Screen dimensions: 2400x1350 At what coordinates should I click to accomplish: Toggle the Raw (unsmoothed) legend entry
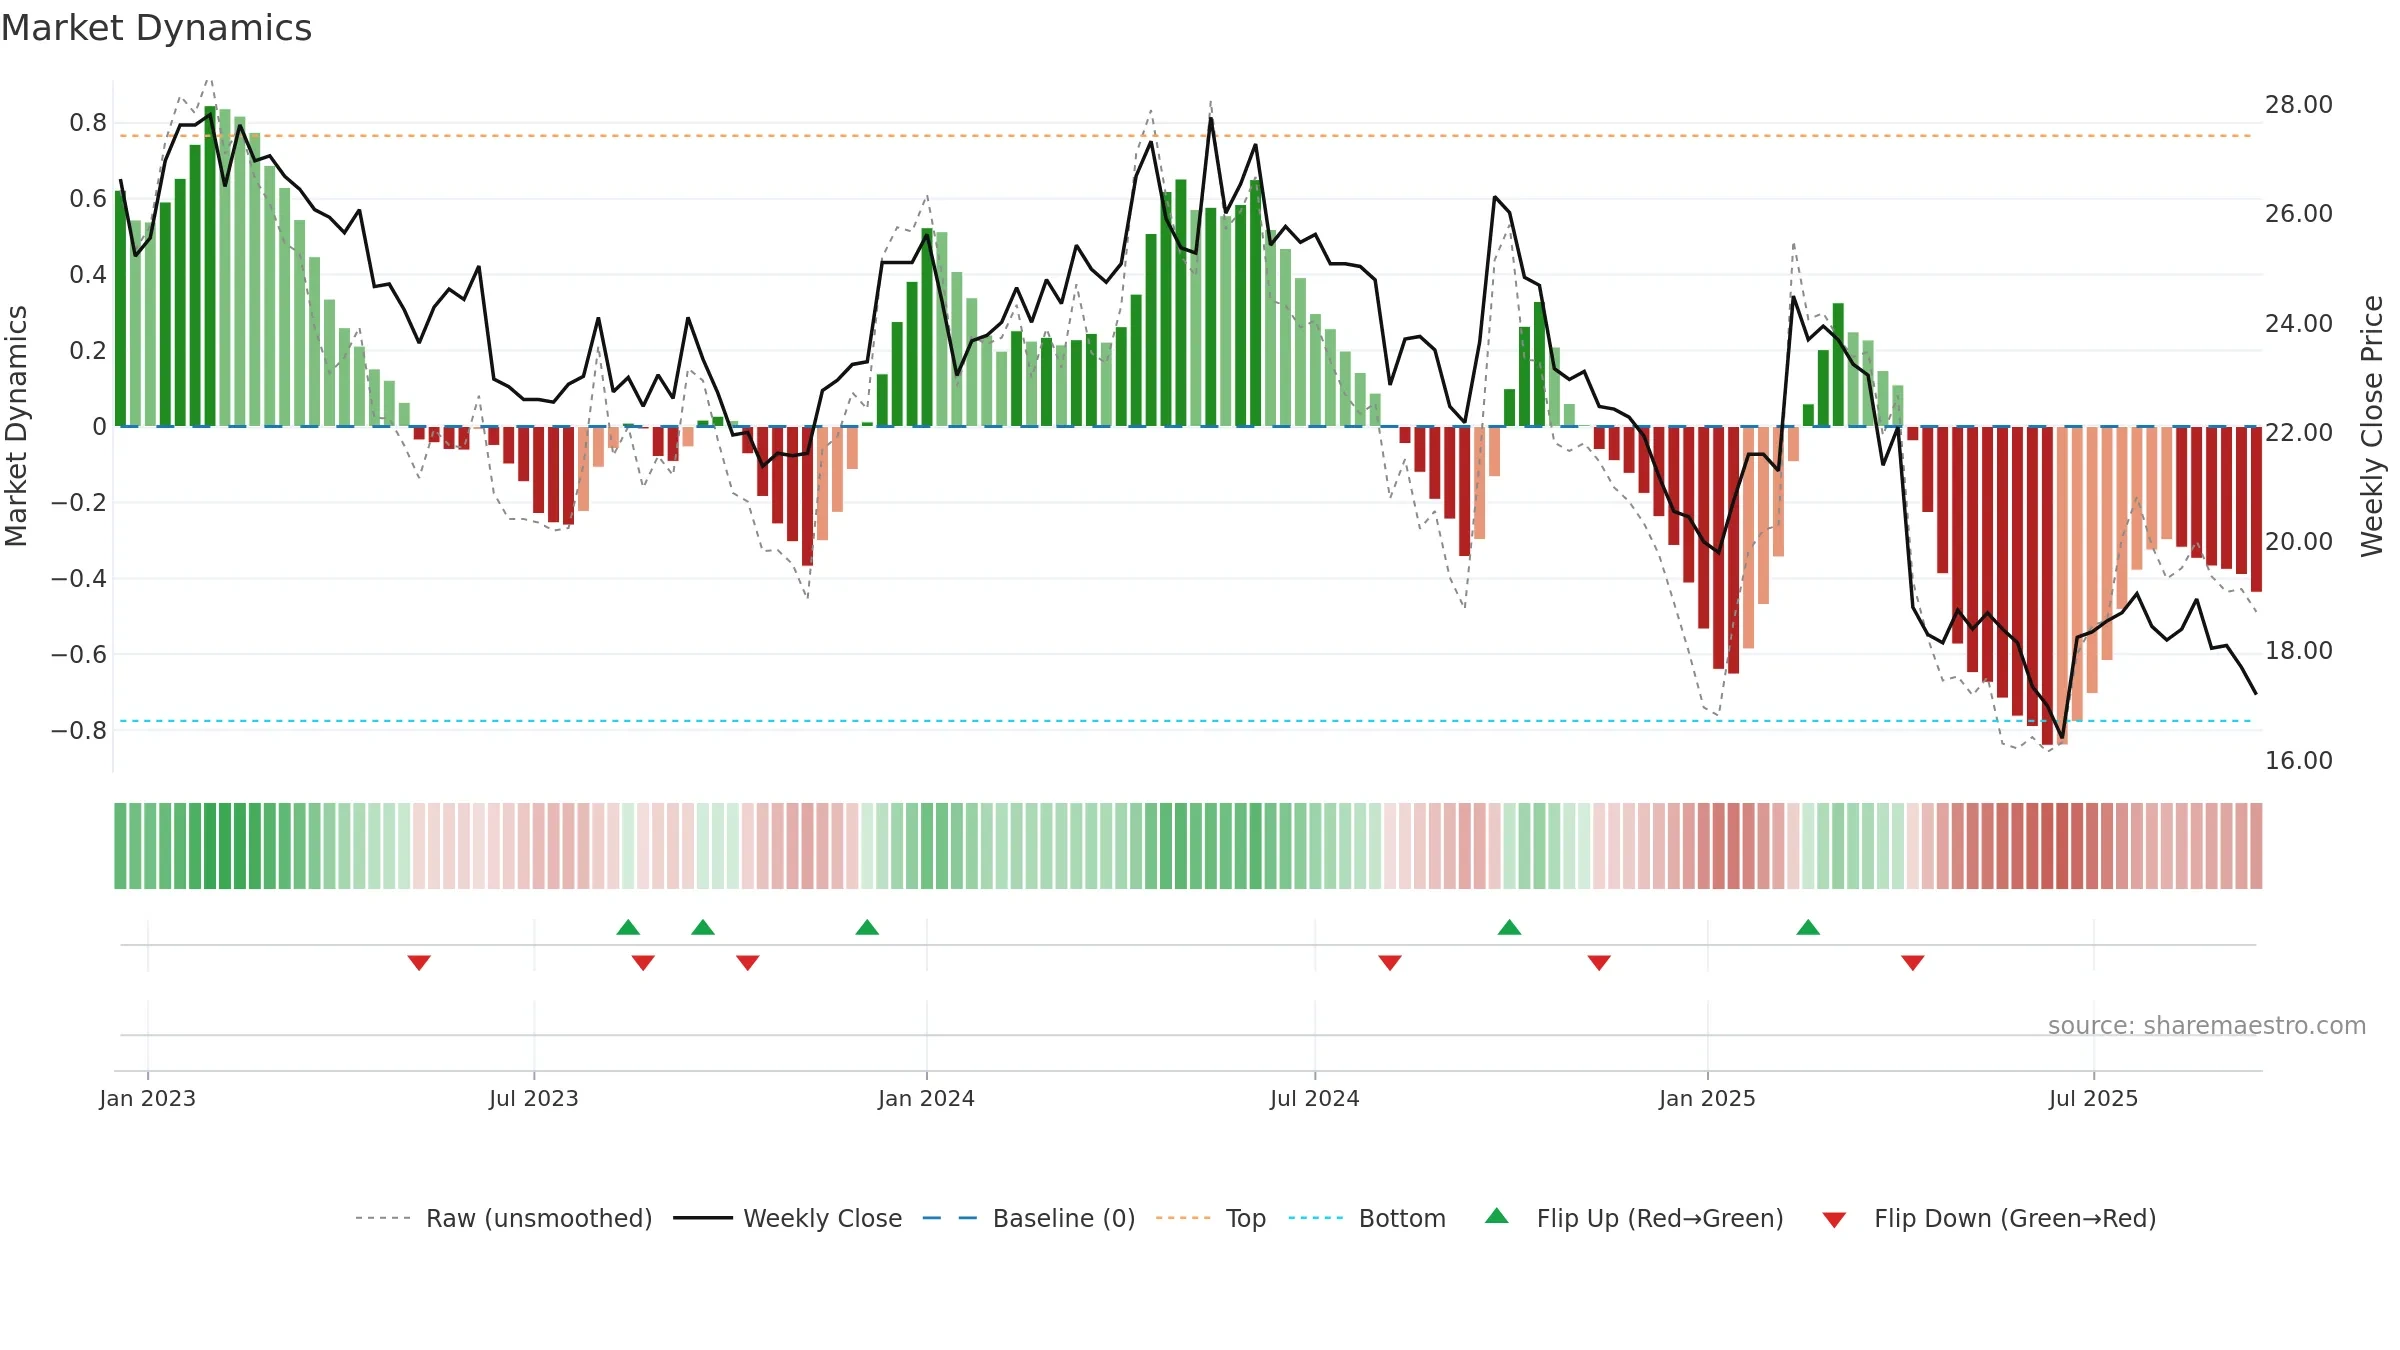pyautogui.click(x=504, y=1218)
